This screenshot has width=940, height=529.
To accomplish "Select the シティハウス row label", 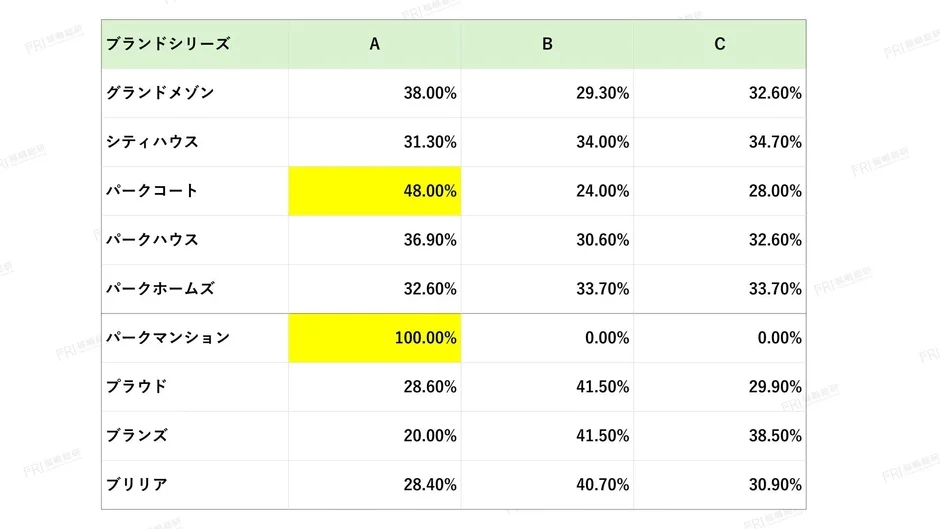I will (x=152, y=142).
